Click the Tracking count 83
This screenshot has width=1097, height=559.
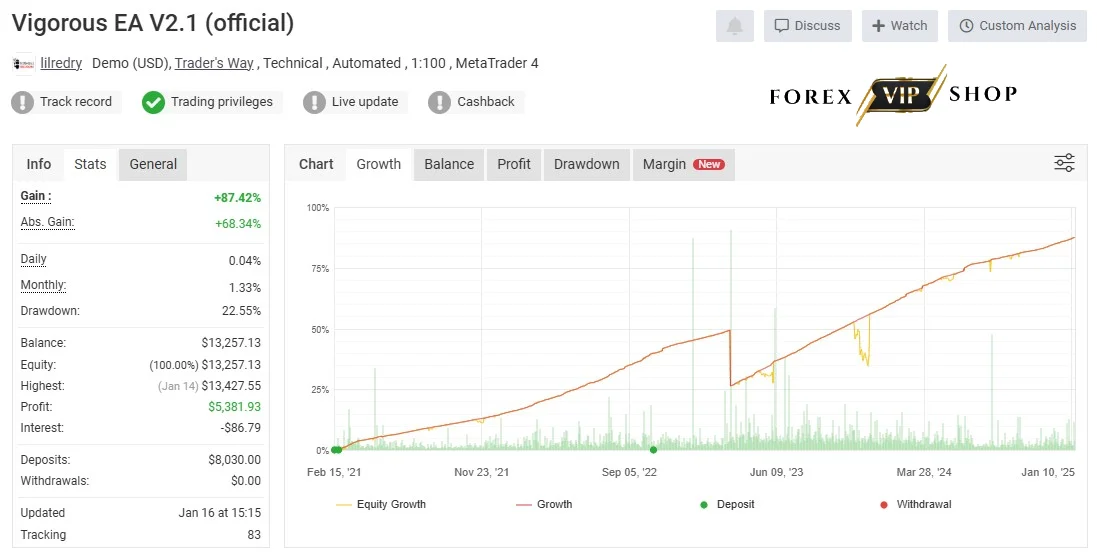click(254, 535)
